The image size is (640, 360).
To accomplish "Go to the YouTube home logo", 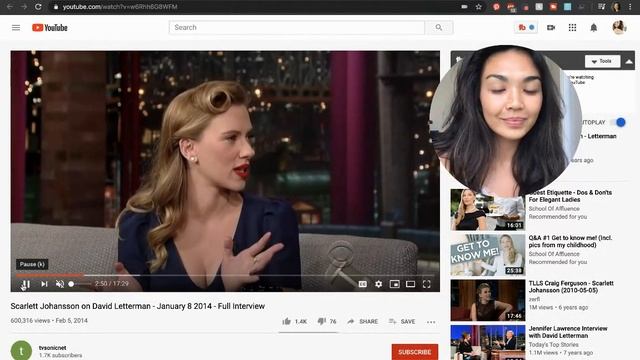I will coord(50,28).
